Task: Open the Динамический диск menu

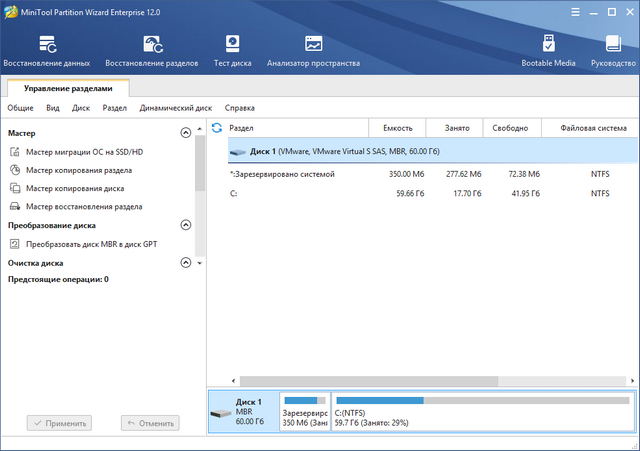Action: (x=175, y=108)
